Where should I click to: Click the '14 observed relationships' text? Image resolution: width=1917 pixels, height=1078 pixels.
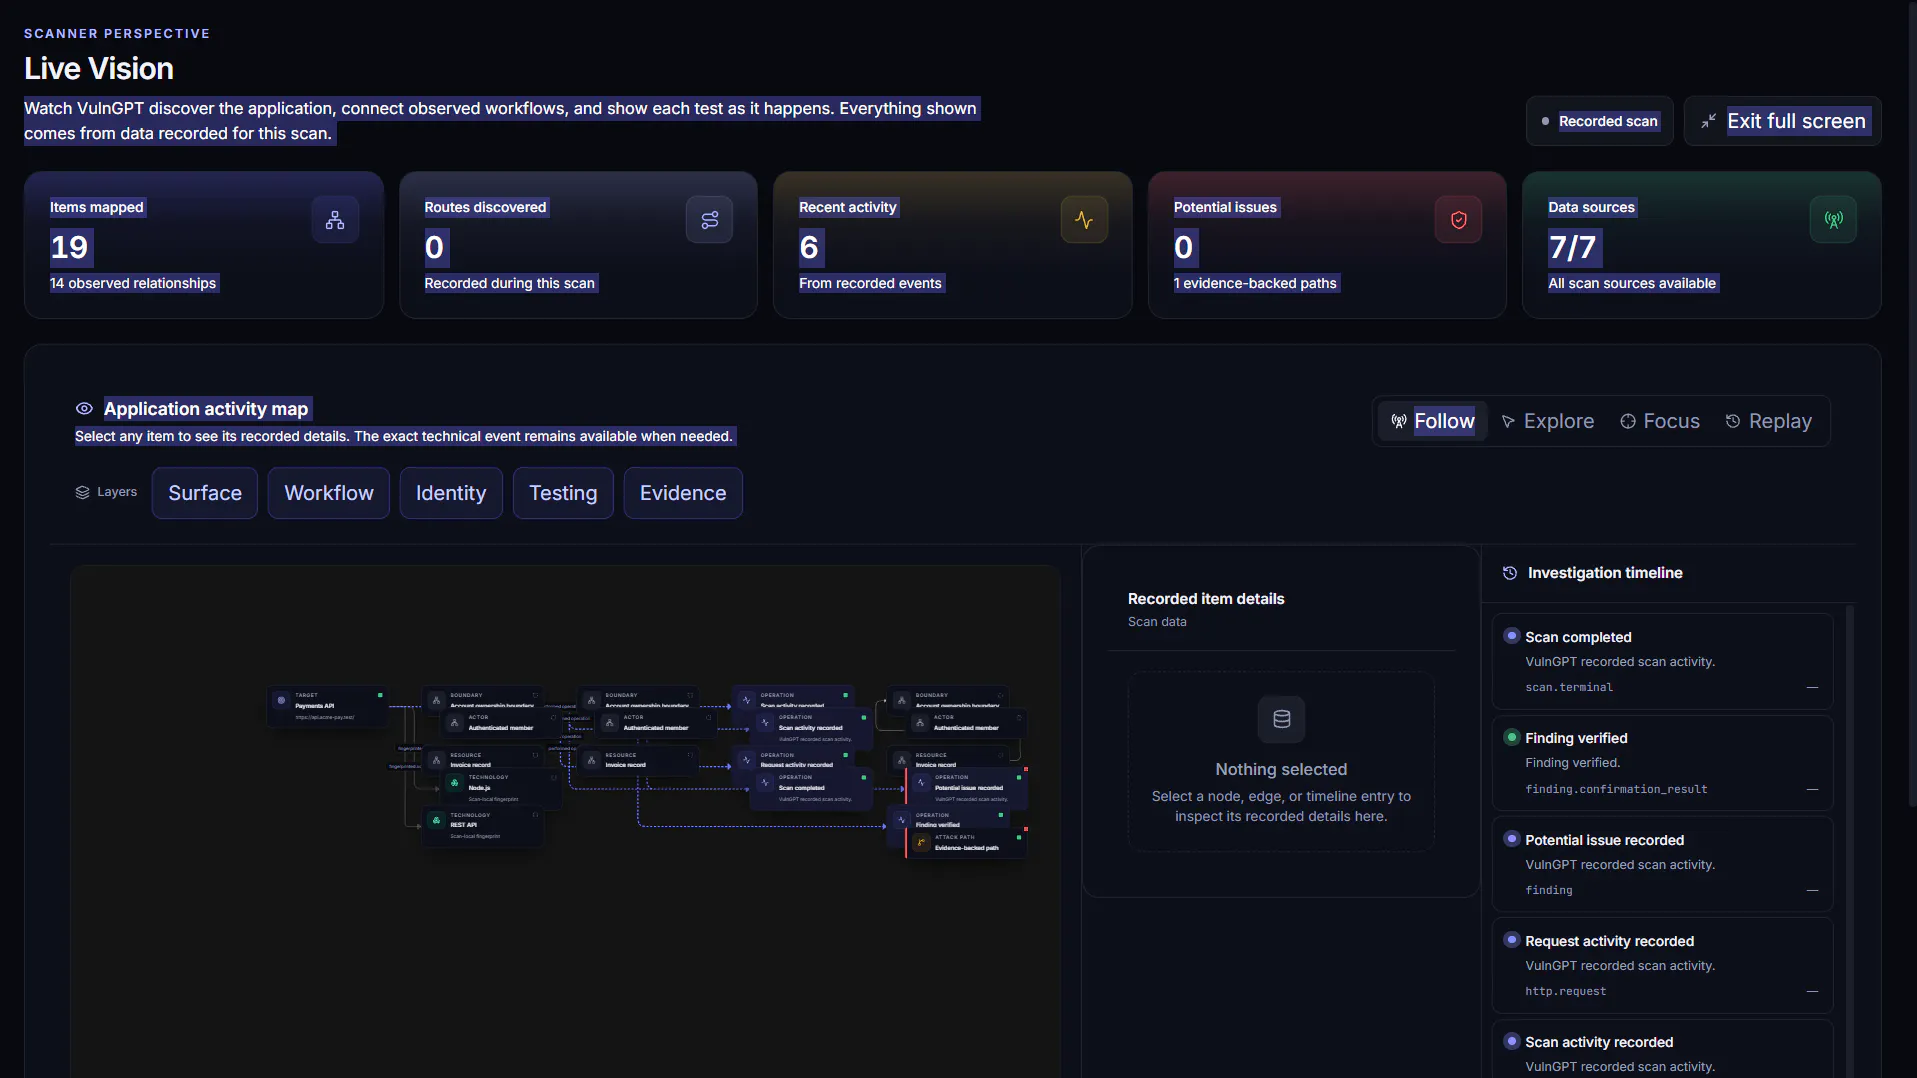click(x=133, y=283)
